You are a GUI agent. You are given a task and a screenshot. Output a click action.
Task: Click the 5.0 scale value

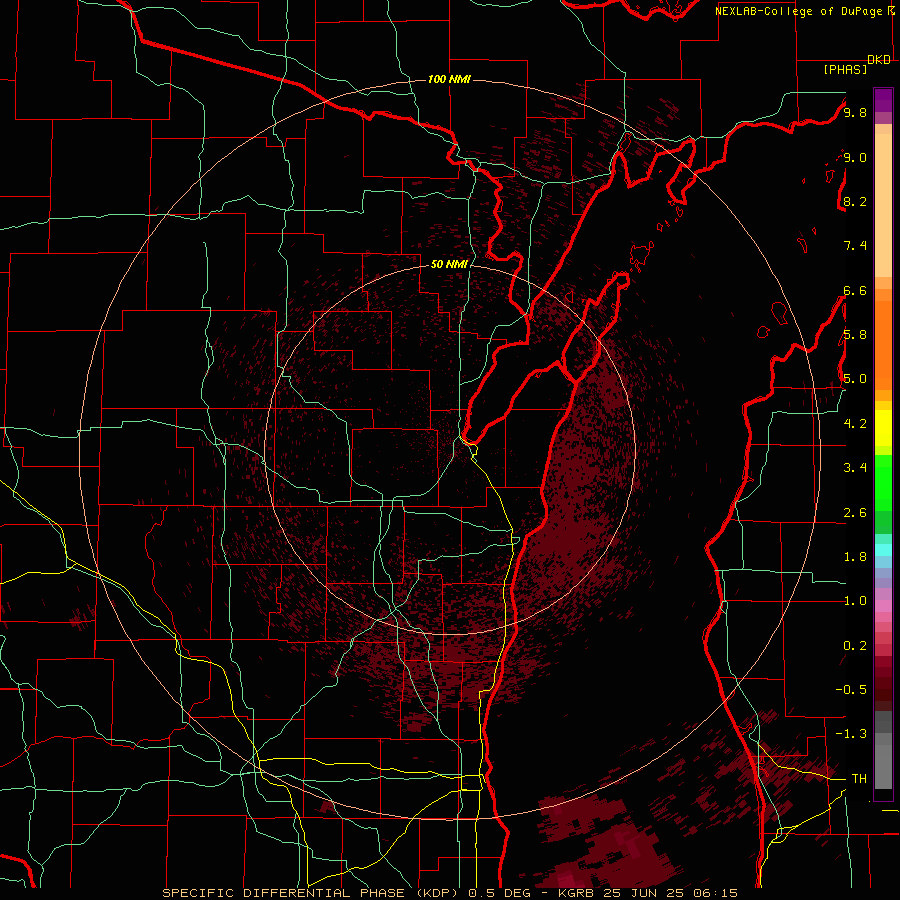pos(855,379)
